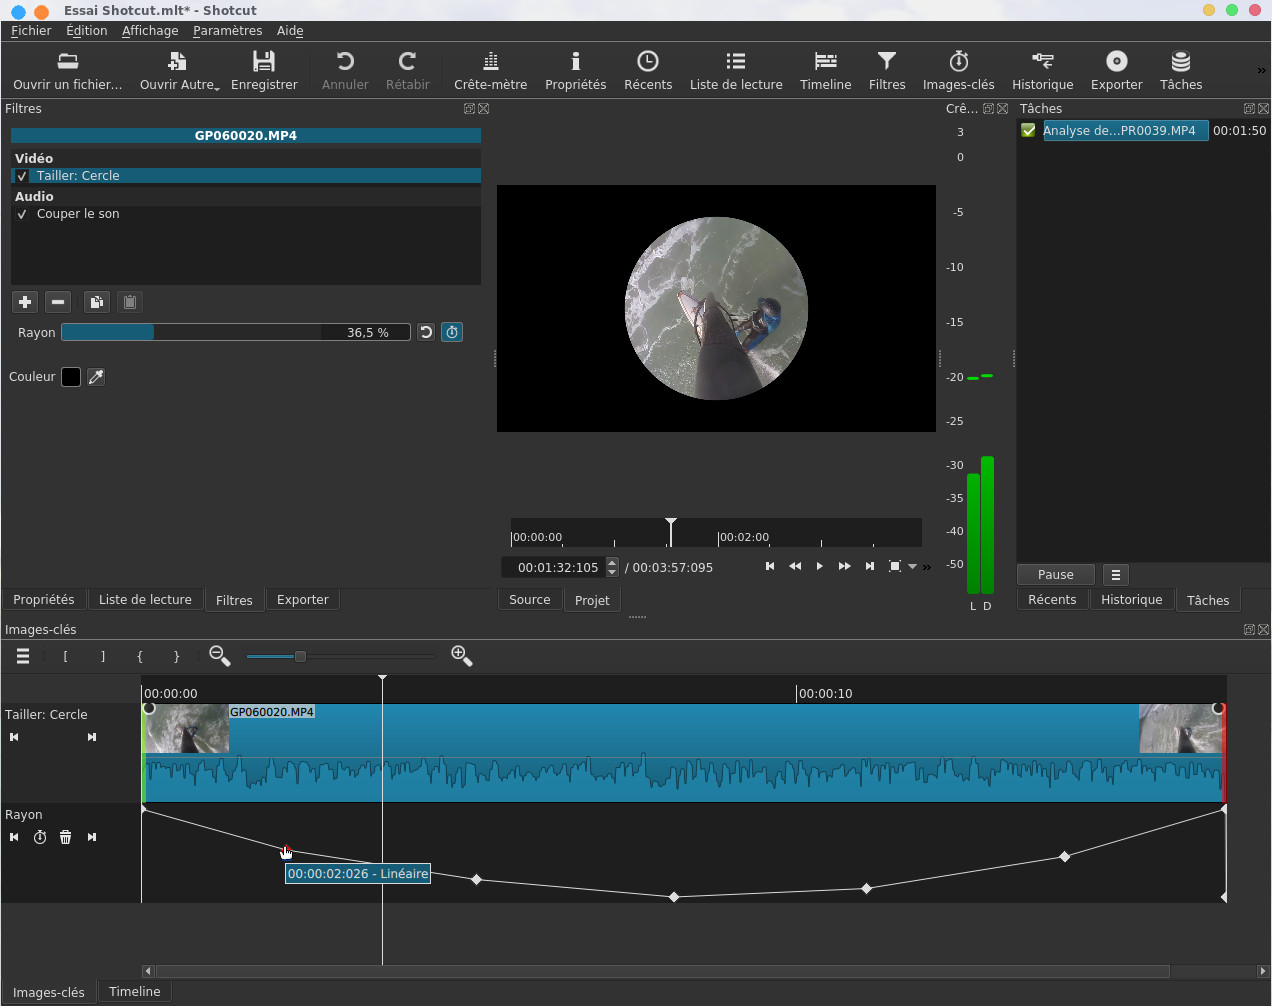The width and height of the screenshot is (1272, 1006).
Task: Reset Rayon value to default
Action: click(x=426, y=332)
